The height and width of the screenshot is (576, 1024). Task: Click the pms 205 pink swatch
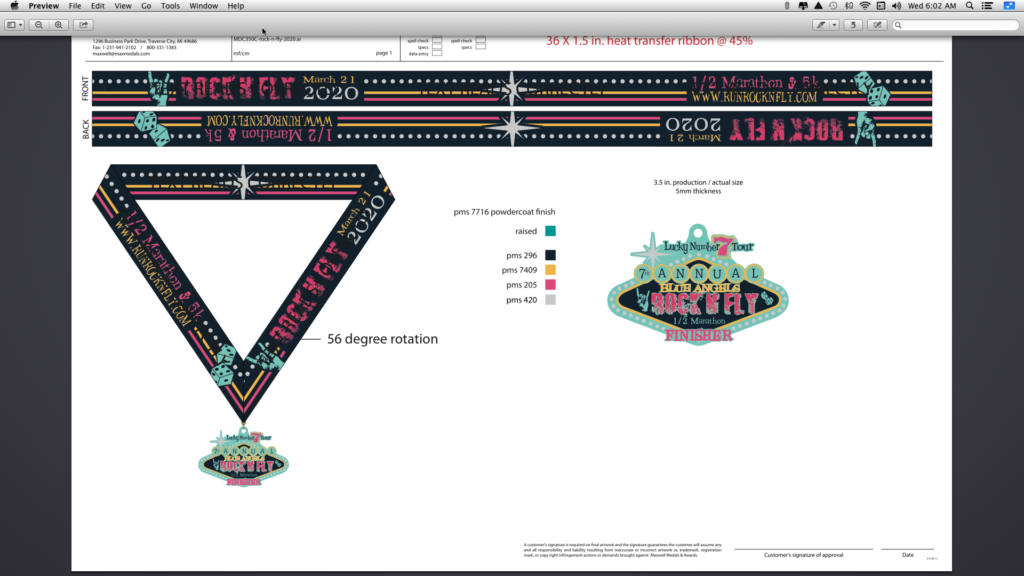(551, 285)
